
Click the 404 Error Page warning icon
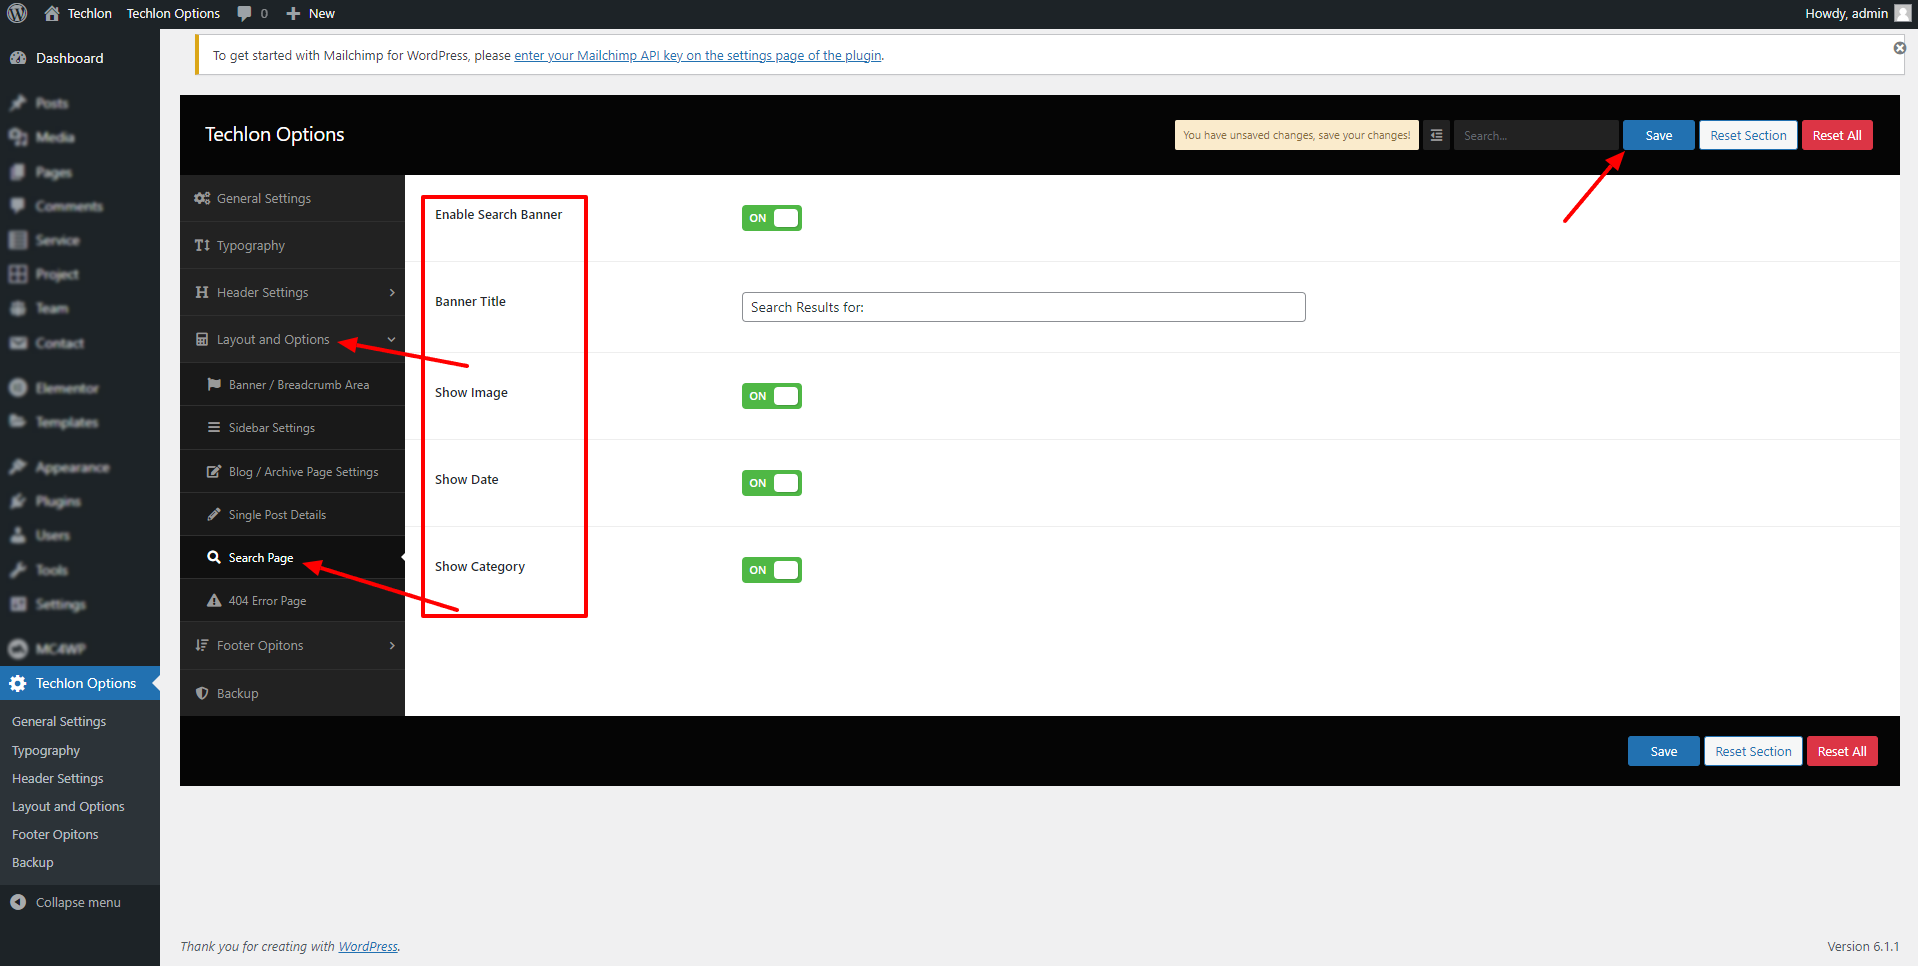[x=214, y=601]
